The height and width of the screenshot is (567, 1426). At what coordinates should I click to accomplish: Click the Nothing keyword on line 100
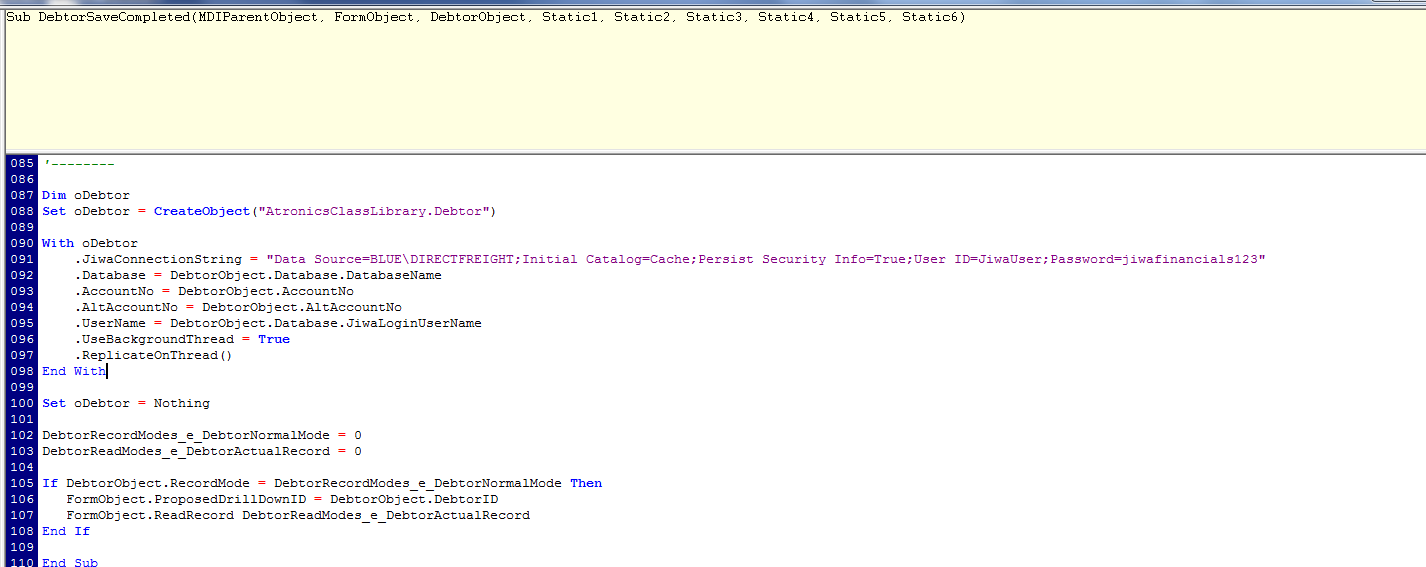(x=181, y=403)
